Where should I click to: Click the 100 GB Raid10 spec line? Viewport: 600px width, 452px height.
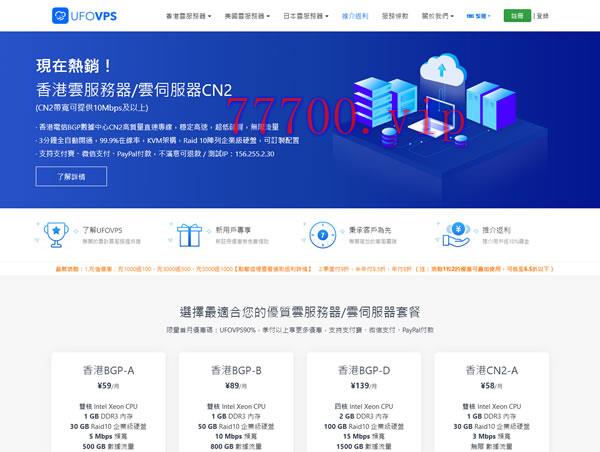click(x=364, y=426)
